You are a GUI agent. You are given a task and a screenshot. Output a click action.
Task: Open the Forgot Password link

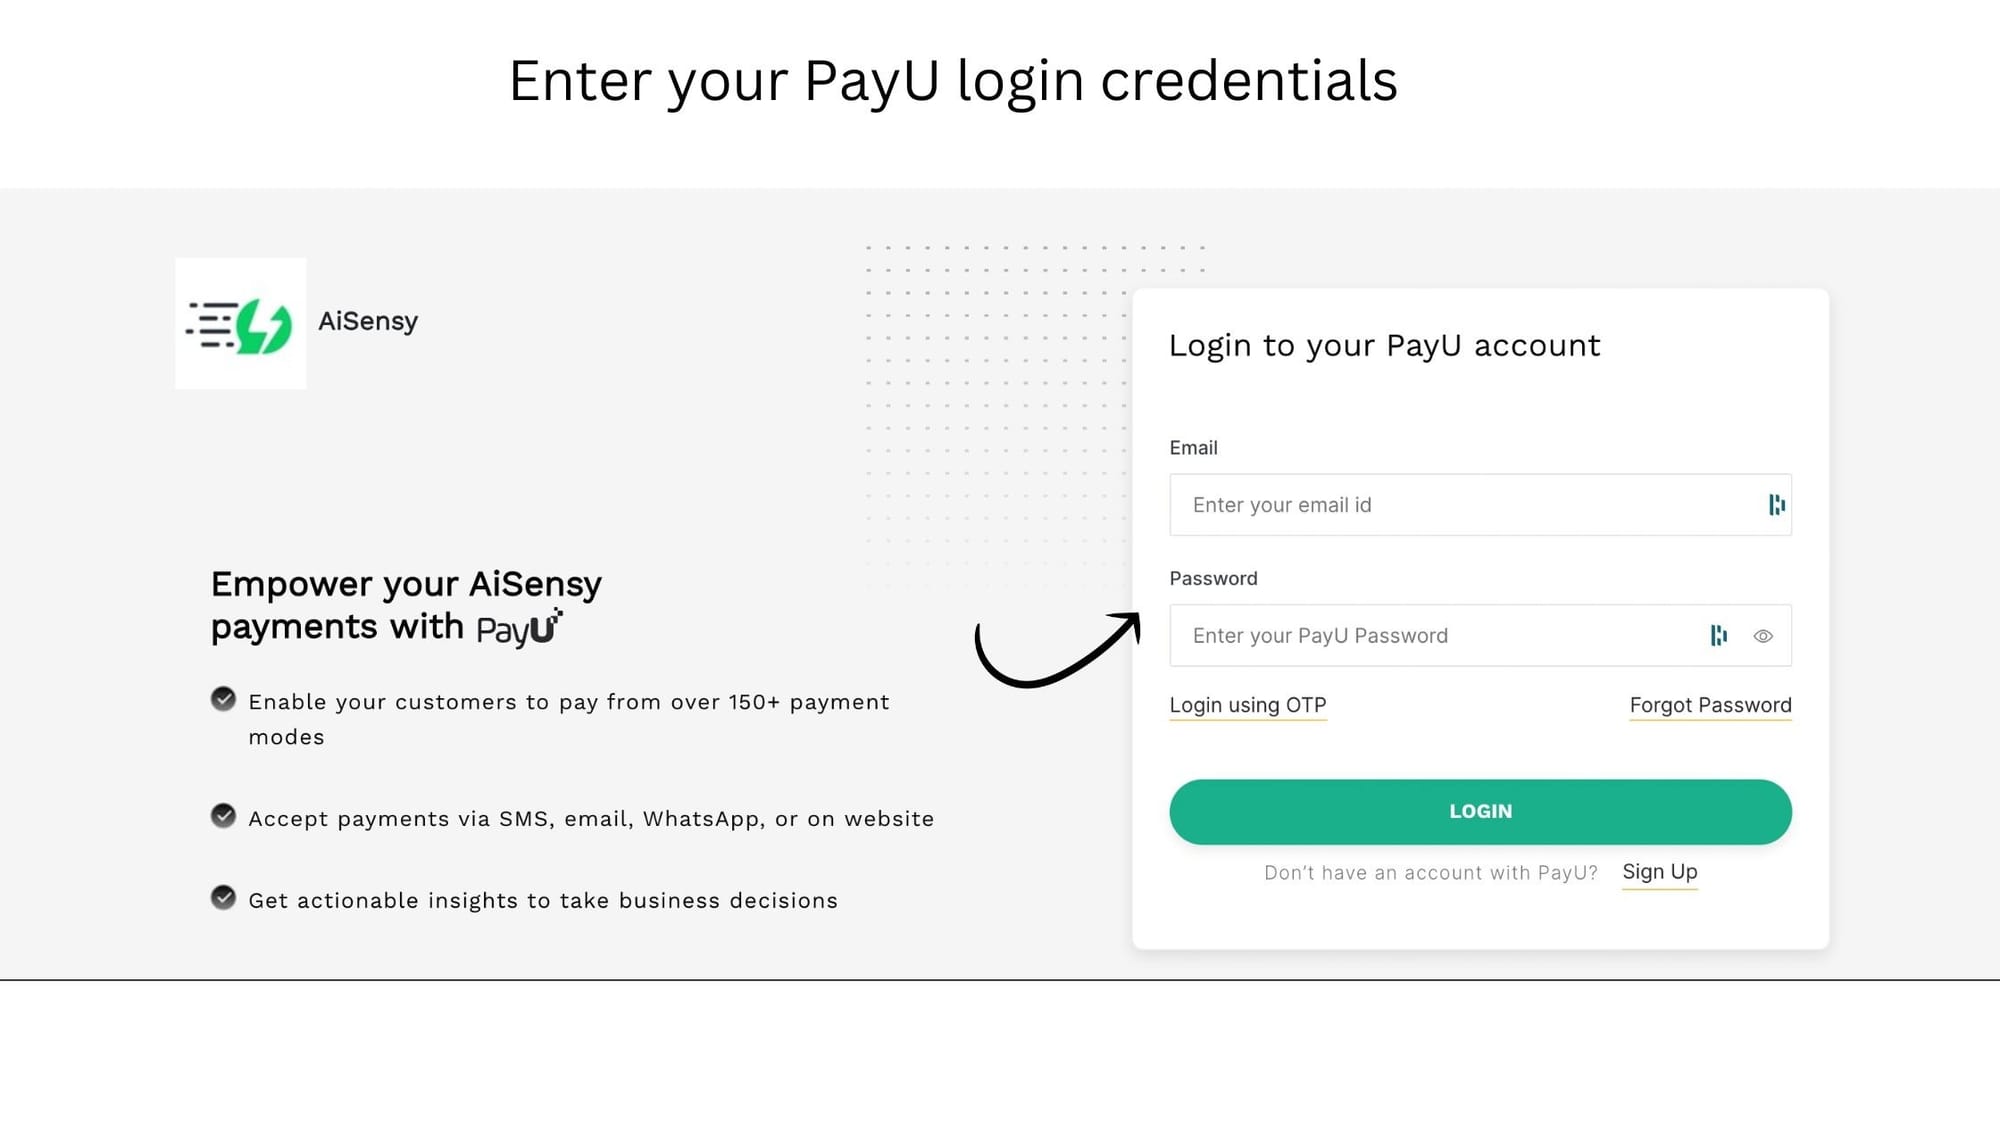[1710, 705]
